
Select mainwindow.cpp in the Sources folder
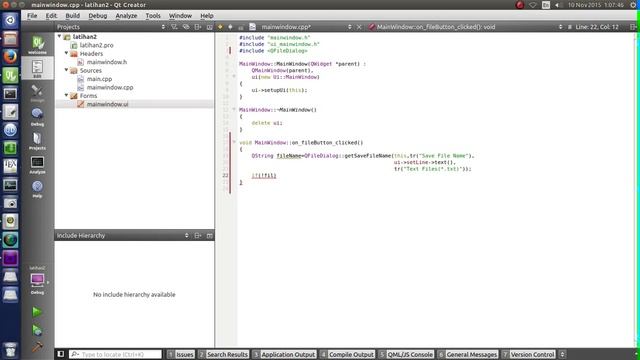110,87
